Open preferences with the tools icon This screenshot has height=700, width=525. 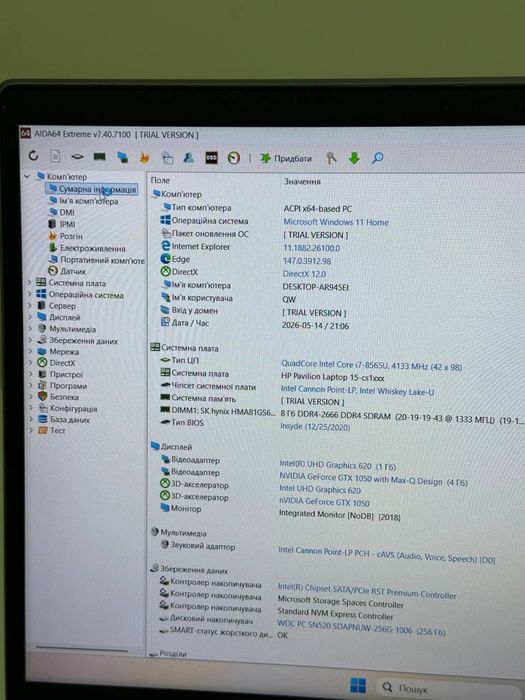(331, 158)
